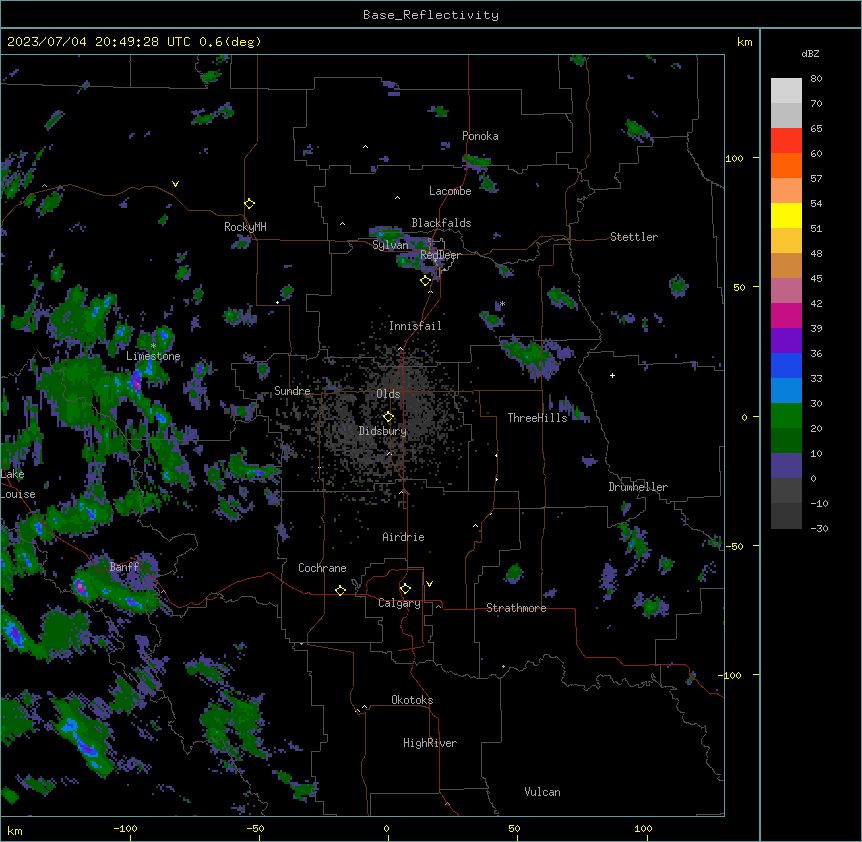Select the Innisfail label

[415, 326]
